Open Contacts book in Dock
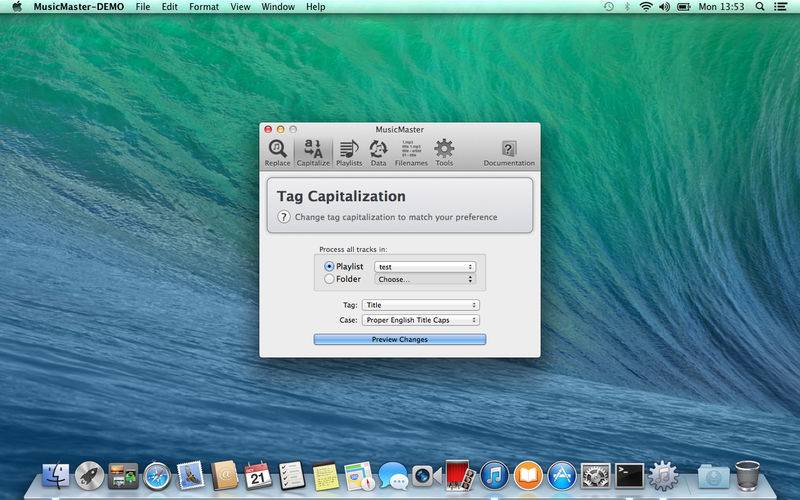 [x=224, y=476]
